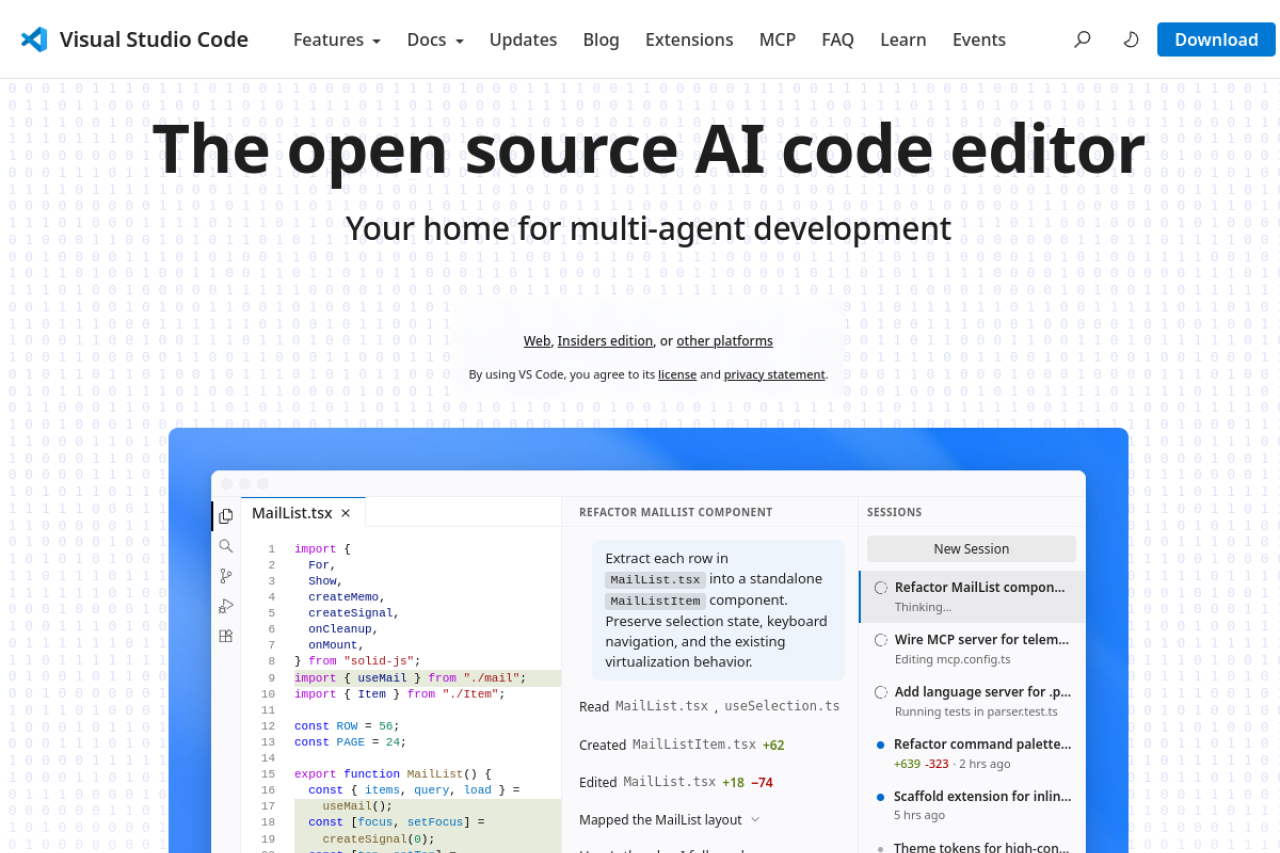
Task: Go to the Blog page
Action: [601, 40]
